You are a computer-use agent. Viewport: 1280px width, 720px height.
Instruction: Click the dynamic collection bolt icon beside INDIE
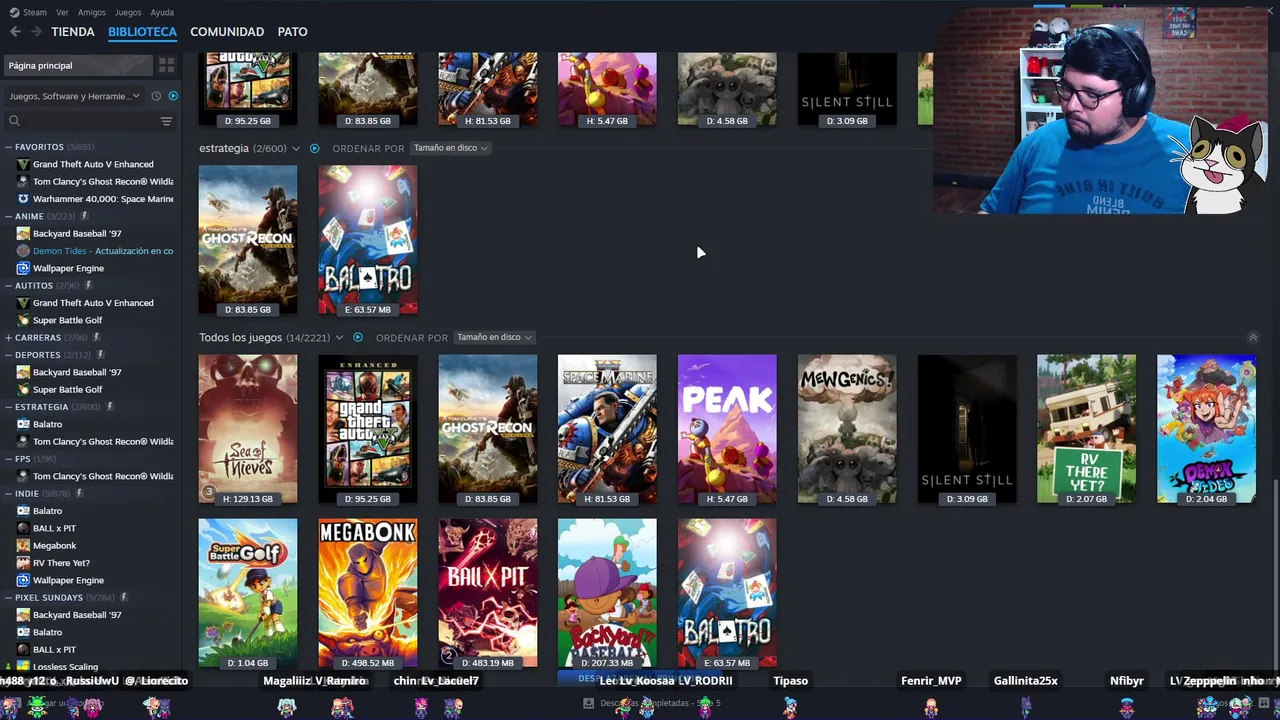79,493
